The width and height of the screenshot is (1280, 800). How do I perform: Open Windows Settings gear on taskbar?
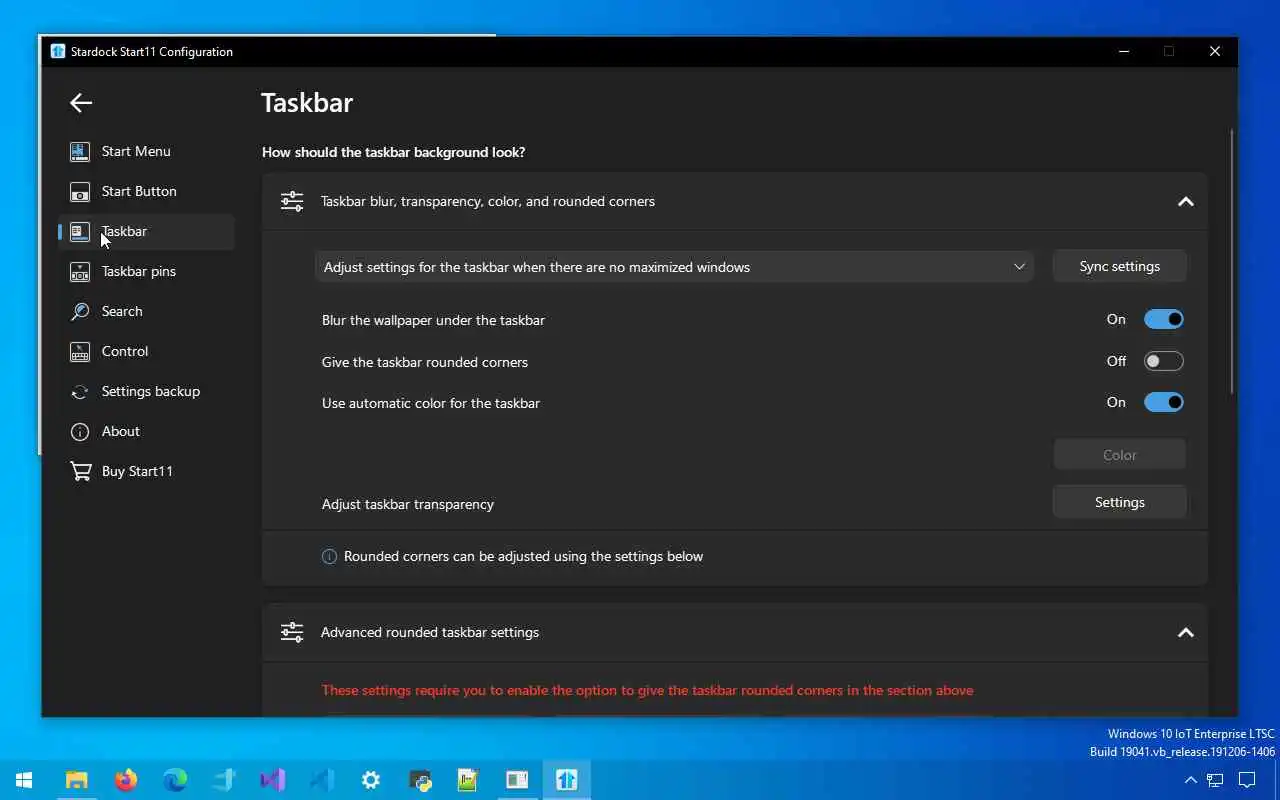tap(370, 780)
